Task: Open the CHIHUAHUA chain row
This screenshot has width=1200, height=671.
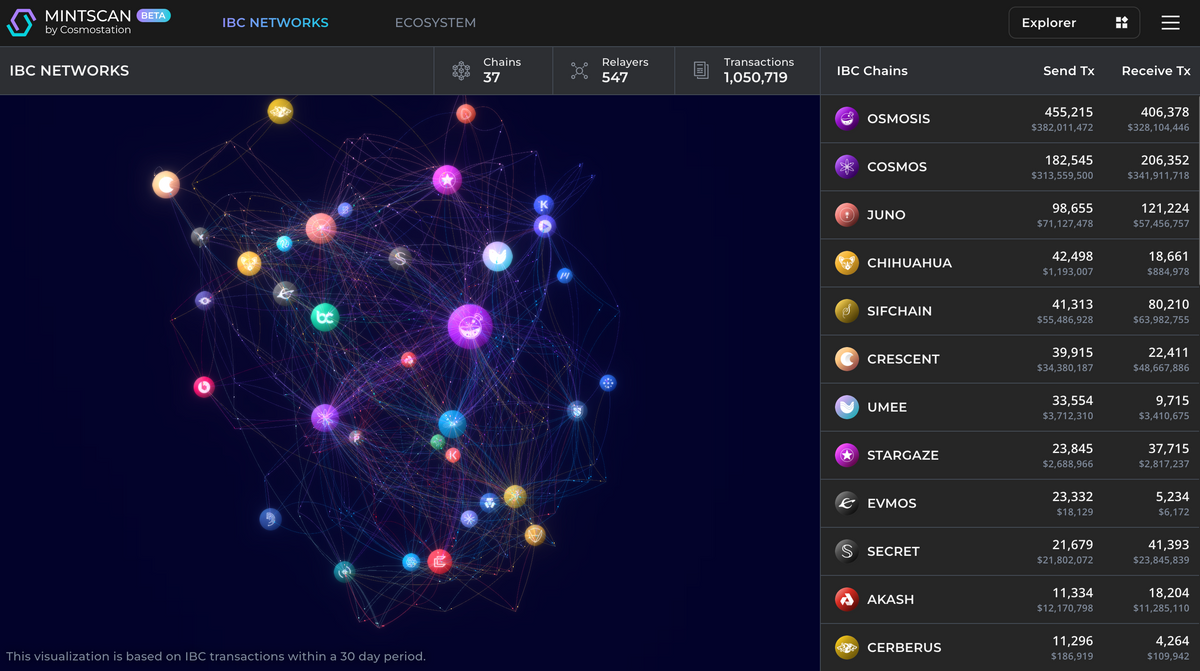Action: [1010, 263]
